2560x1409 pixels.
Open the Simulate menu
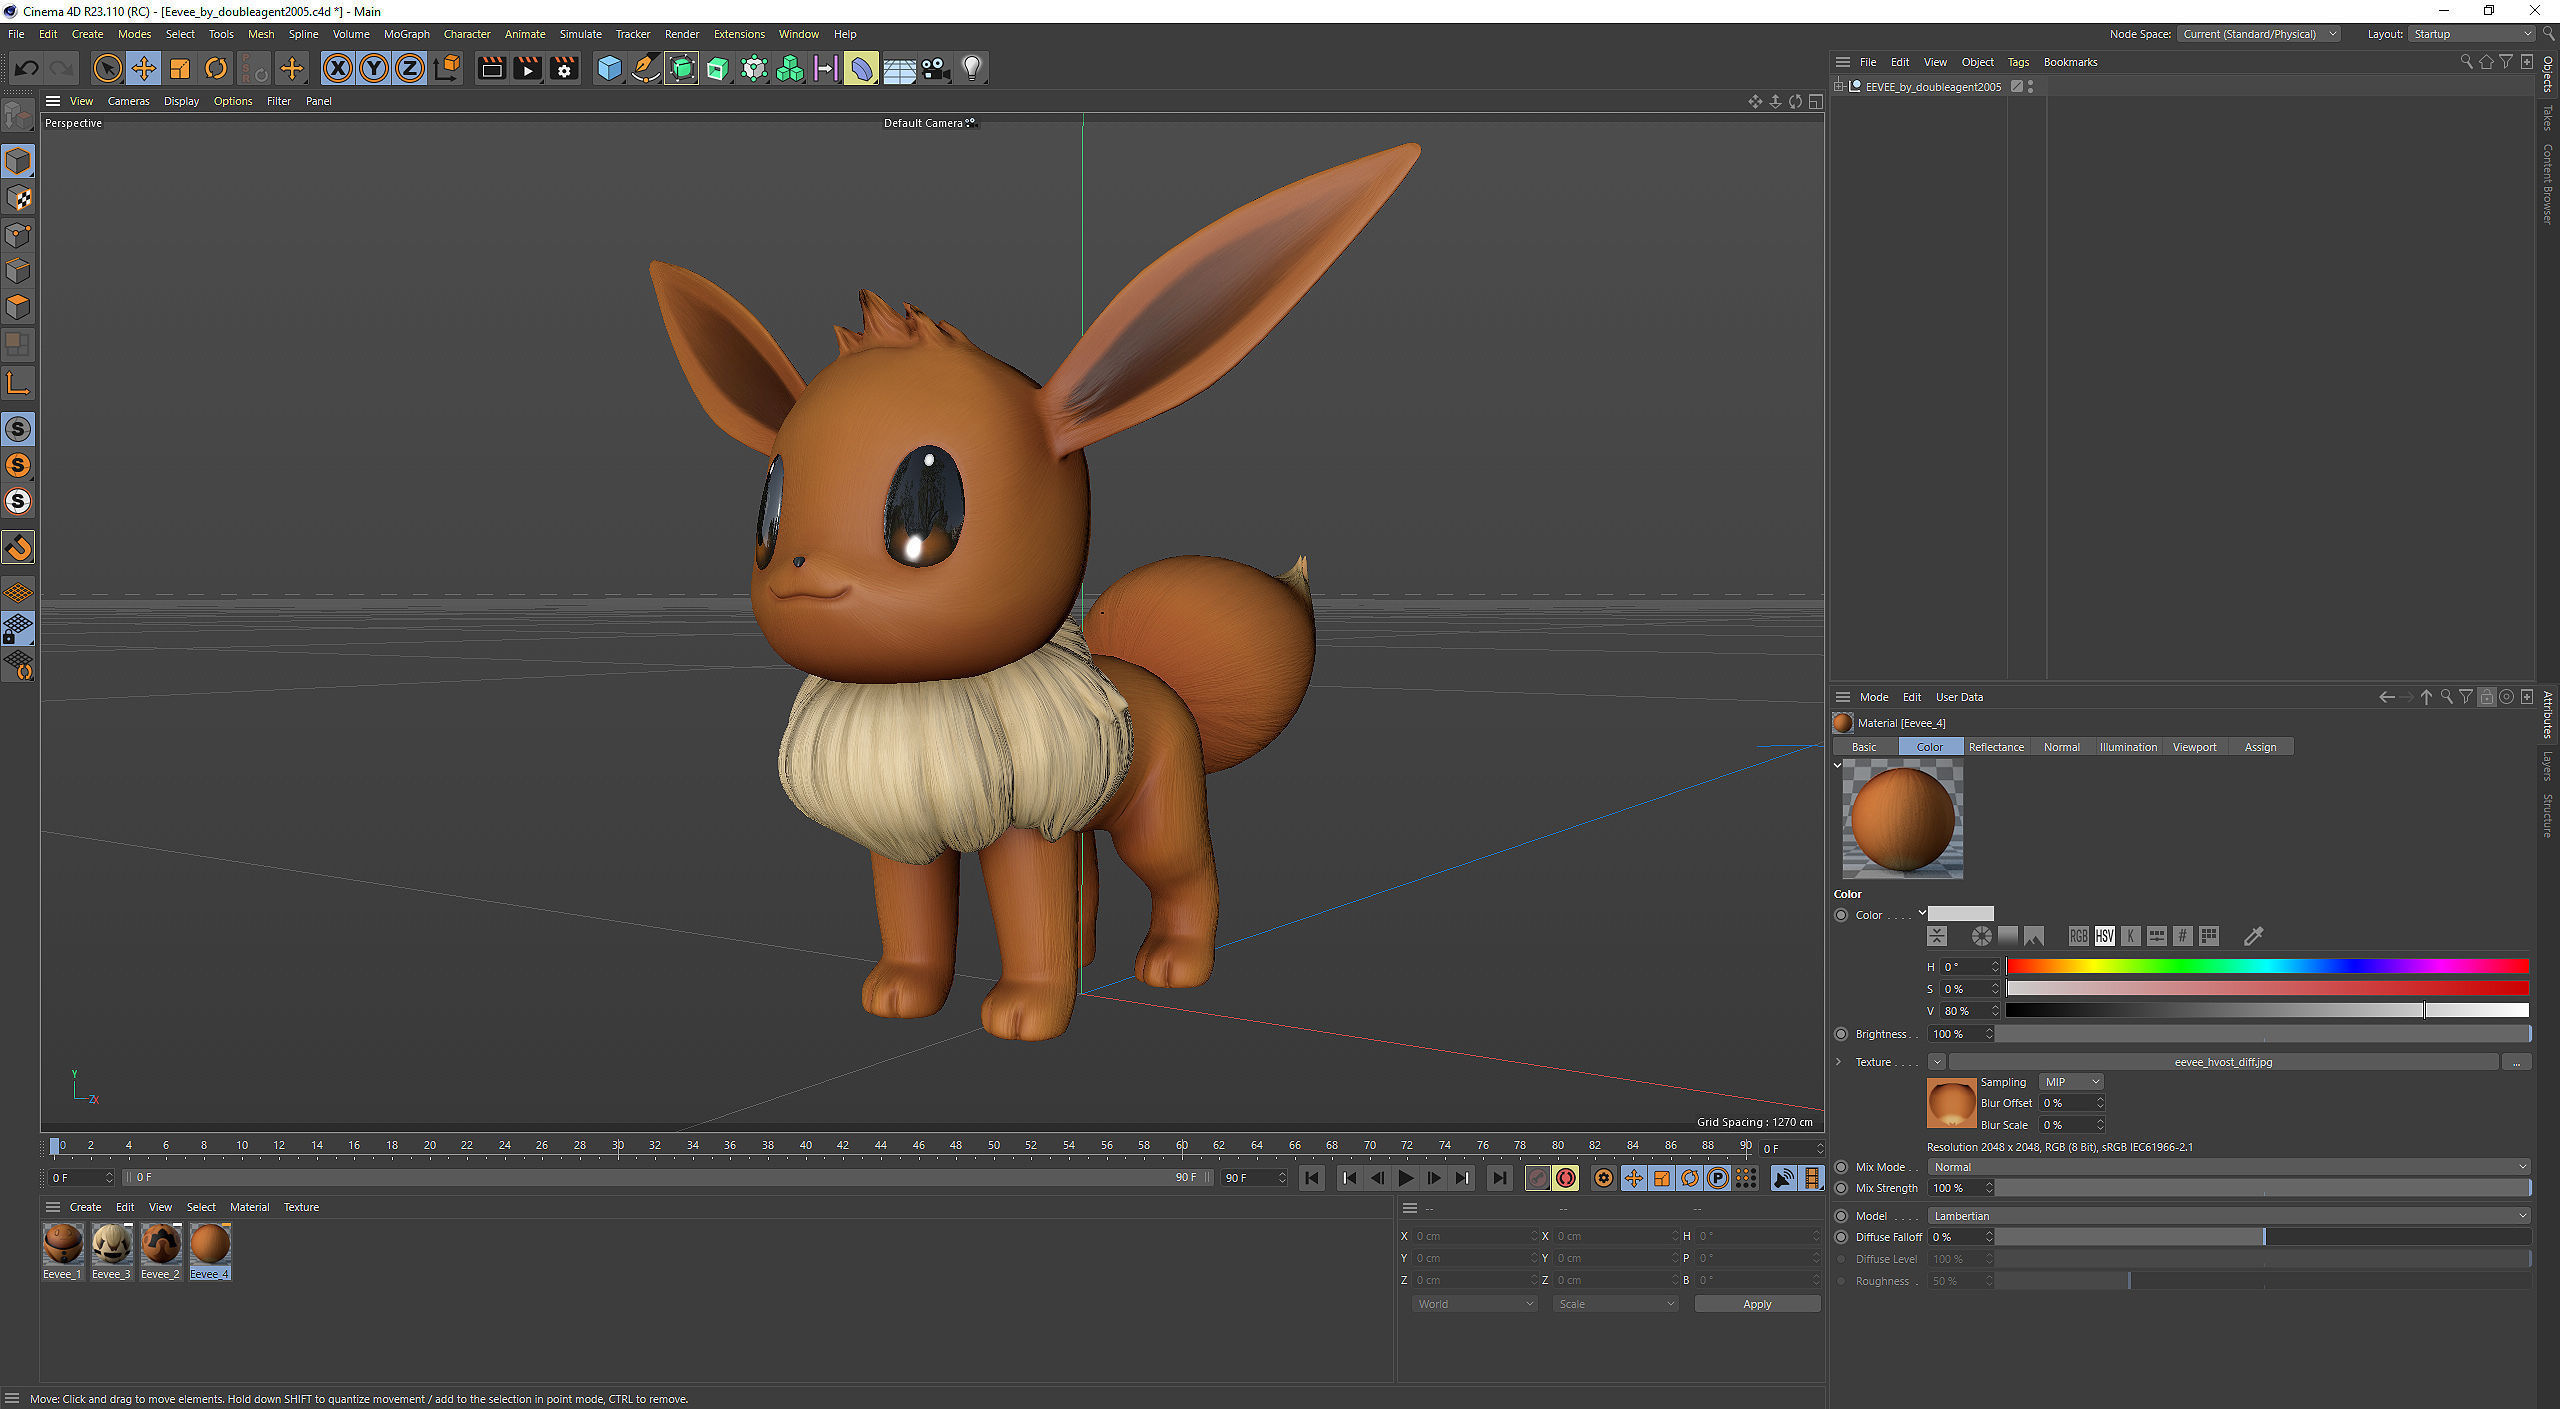(x=580, y=34)
